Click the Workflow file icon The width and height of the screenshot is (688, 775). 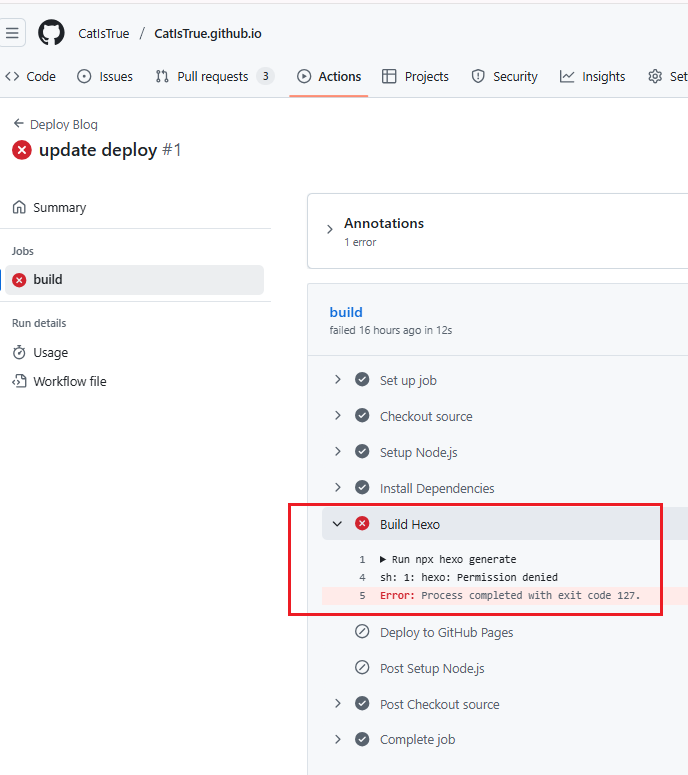click(x=19, y=381)
